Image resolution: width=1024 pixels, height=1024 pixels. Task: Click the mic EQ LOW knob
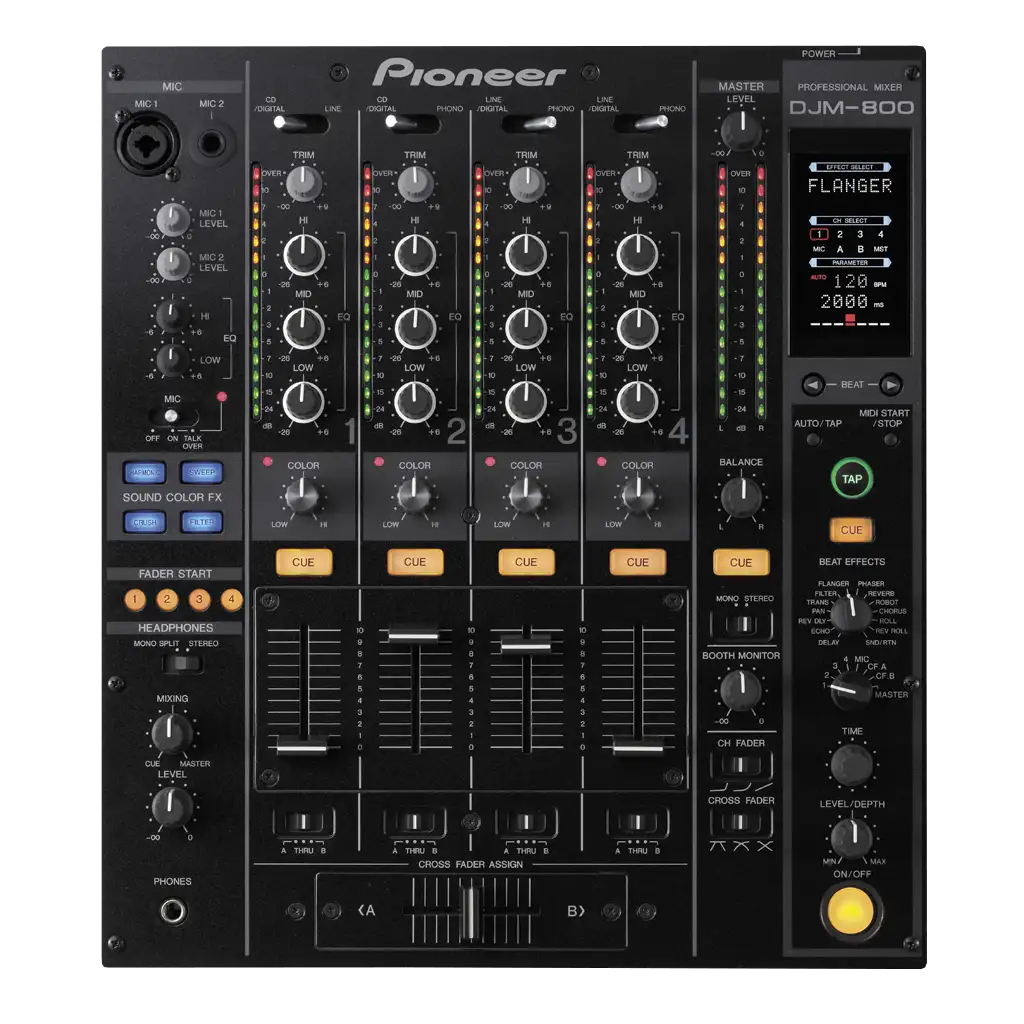click(x=172, y=360)
